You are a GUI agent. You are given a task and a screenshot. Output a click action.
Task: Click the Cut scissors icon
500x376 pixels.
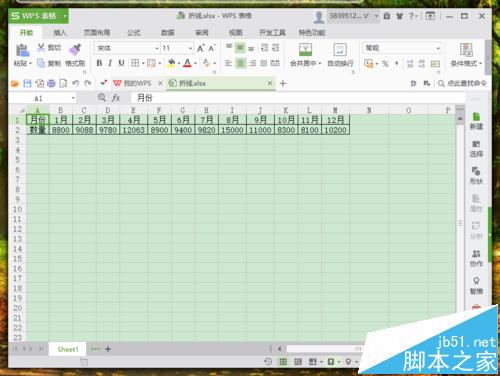click(x=41, y=47)
